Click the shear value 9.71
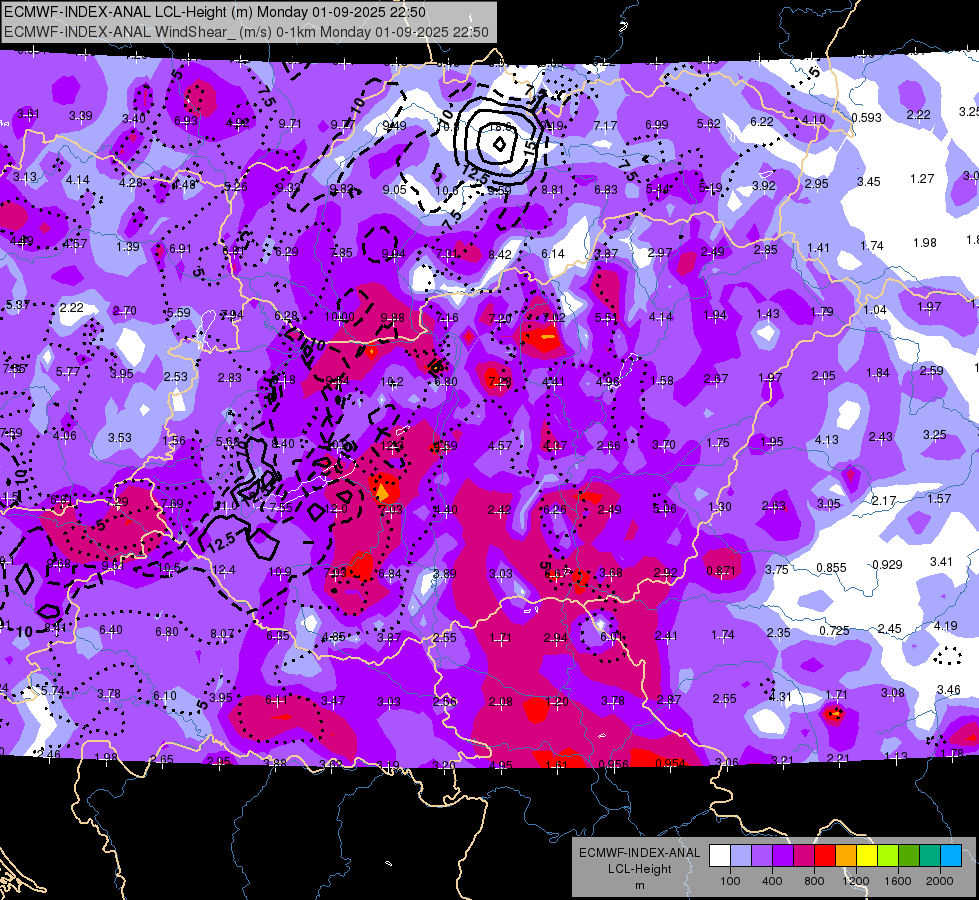The height and width of the screenshot is (900, 979). click(x=290, y=124)
